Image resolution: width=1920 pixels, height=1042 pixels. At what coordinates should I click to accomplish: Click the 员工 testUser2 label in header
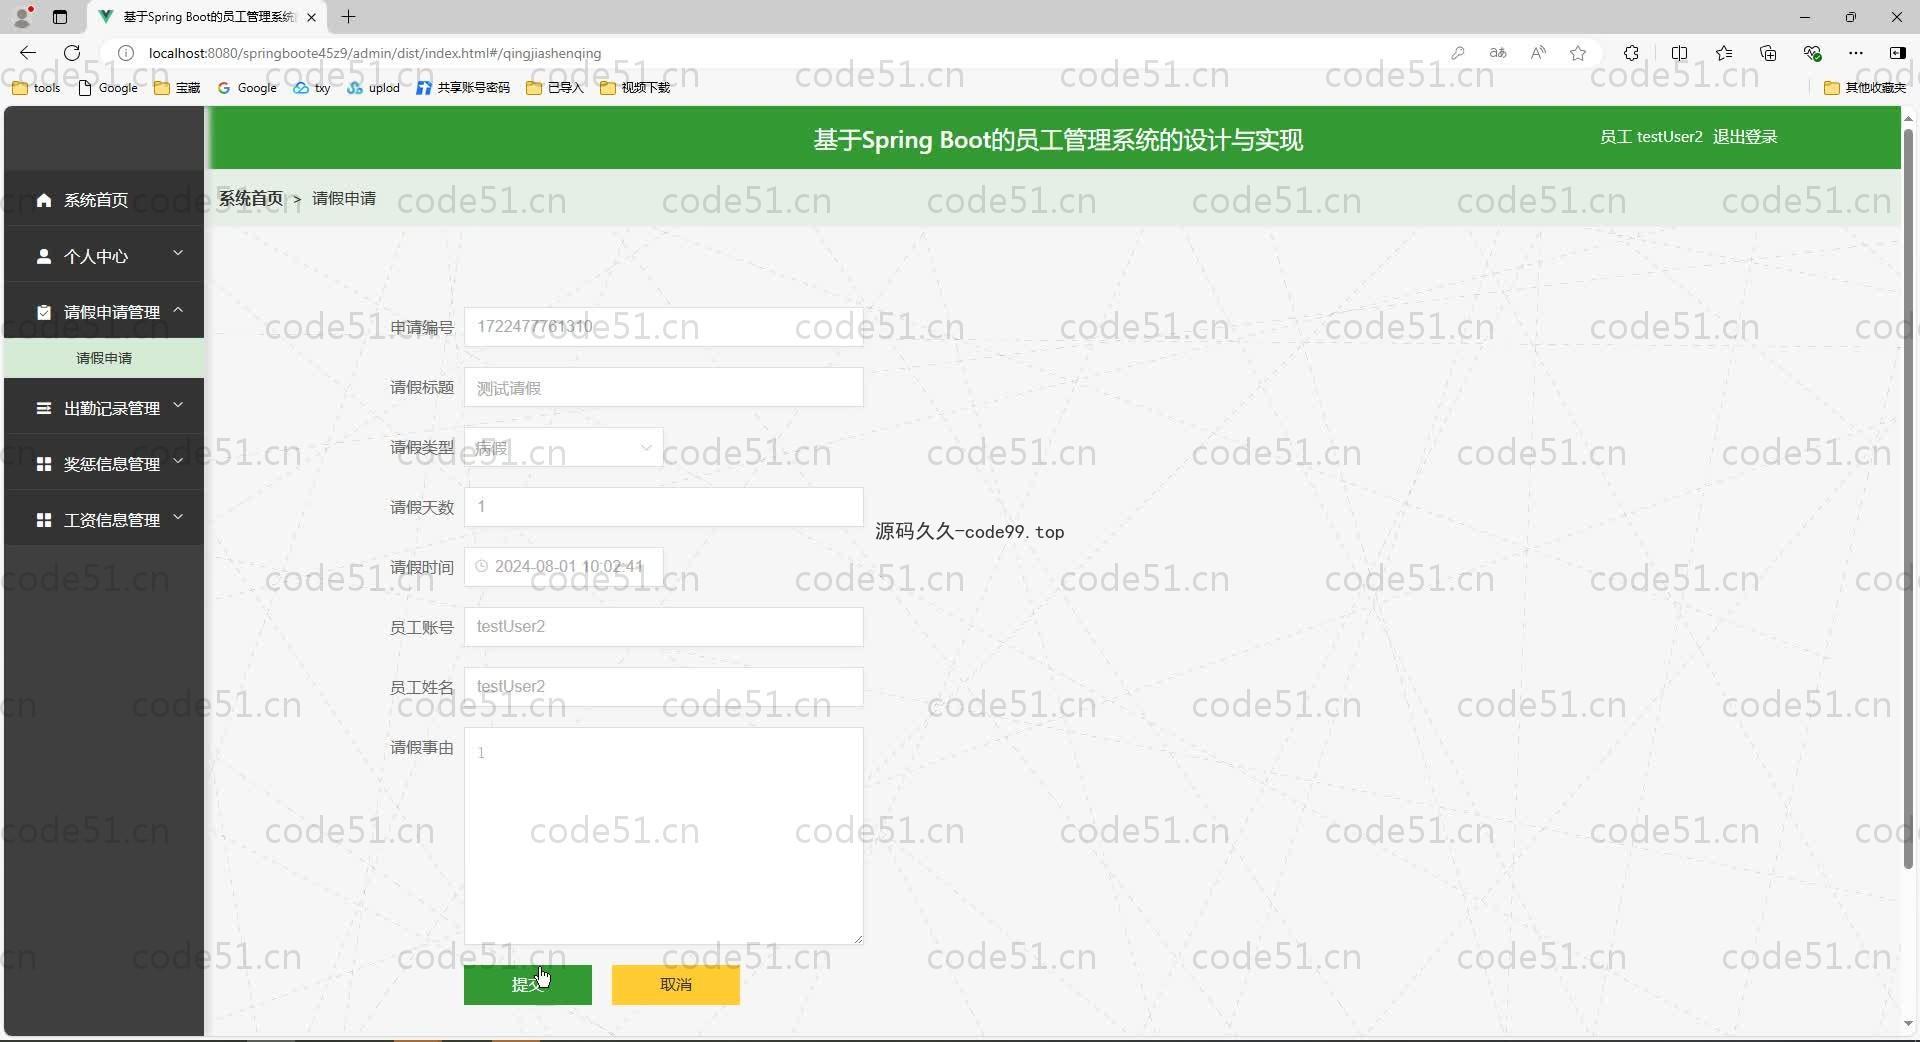pyautogui.click(x=1650, y=137)
